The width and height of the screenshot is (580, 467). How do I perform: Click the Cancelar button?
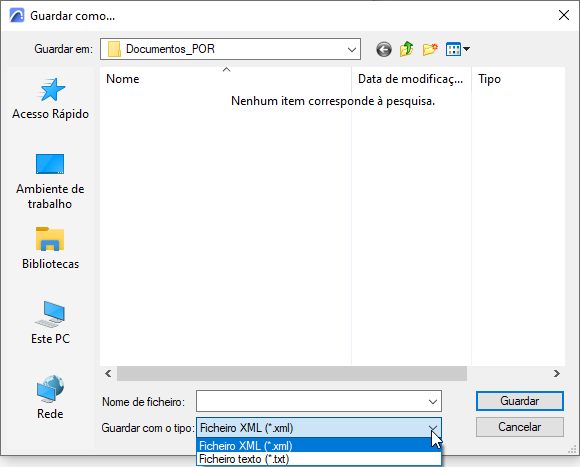[520, 427]
